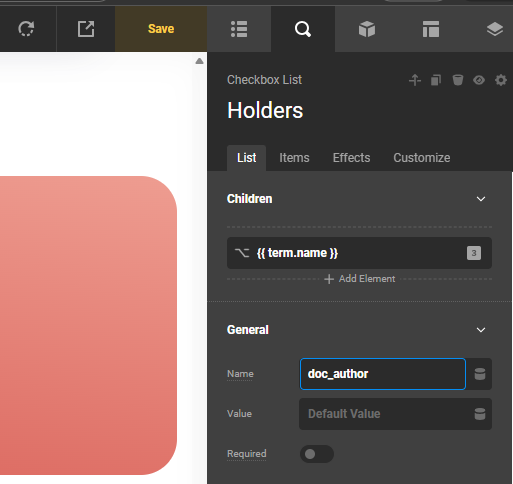Open dynamic data for the Name field
The height and width of the screenshot is (484, 513).
pos(480,374)
